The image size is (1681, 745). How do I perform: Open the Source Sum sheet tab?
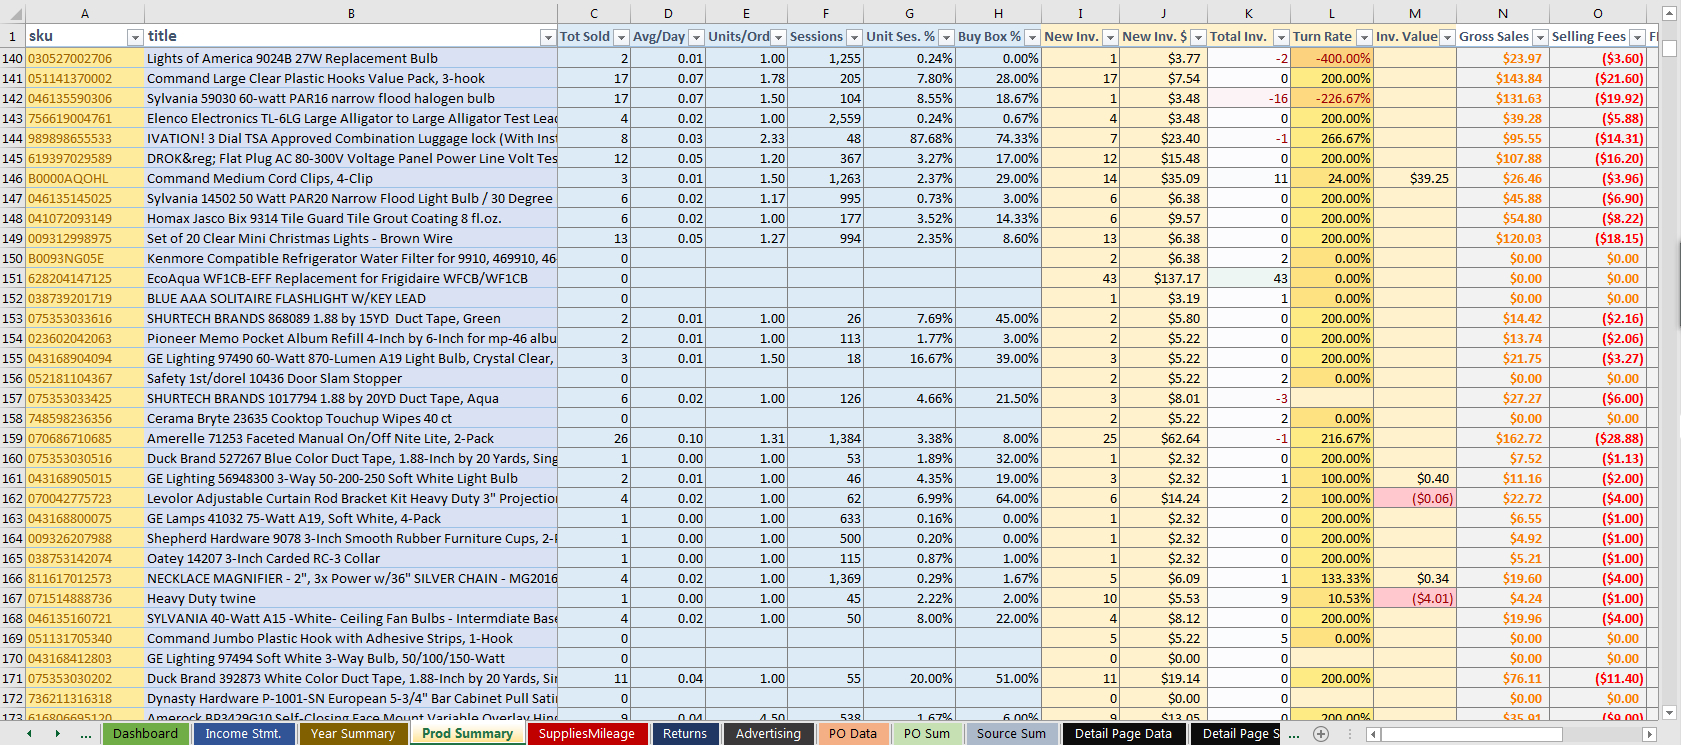1011,734
